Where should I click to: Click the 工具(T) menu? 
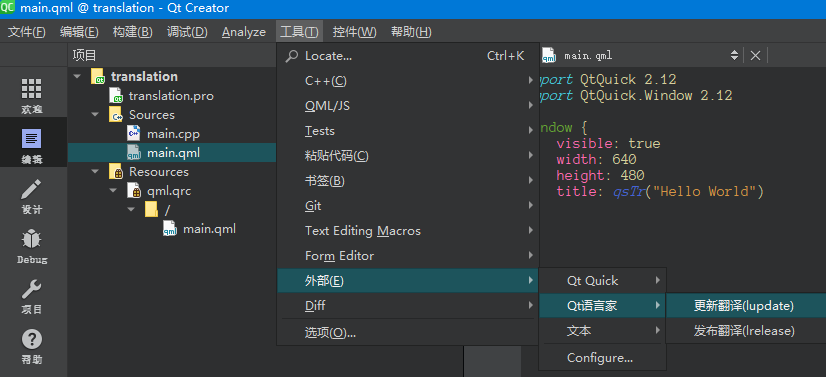click(299, 32)
